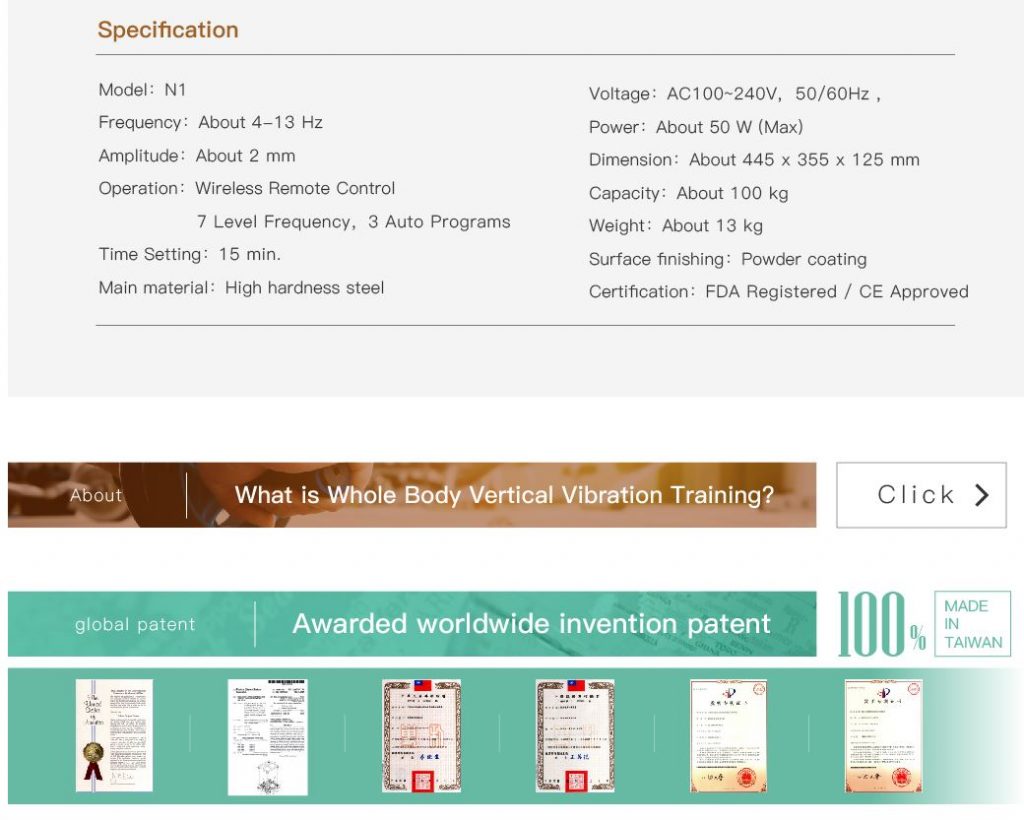Open What is Whole Body Vertical Vibration Training banner
The height and width of the screenshot is (820, 1024).
click(x=504, y=495)
